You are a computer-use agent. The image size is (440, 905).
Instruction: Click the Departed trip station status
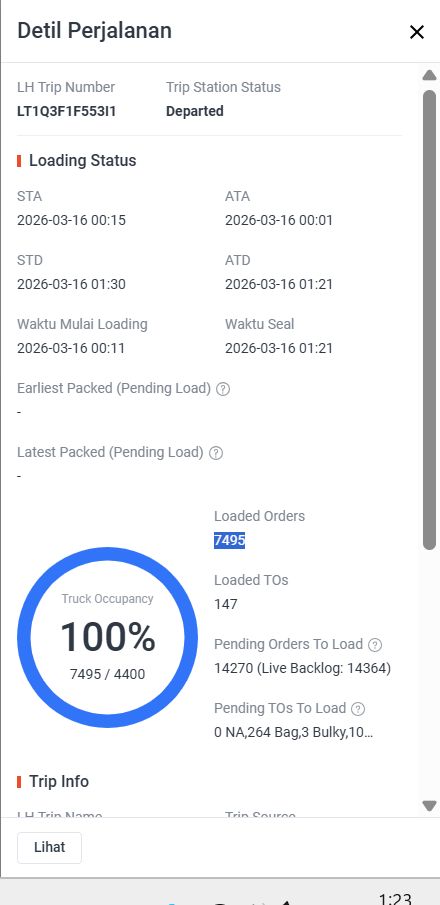pos(195,111)
